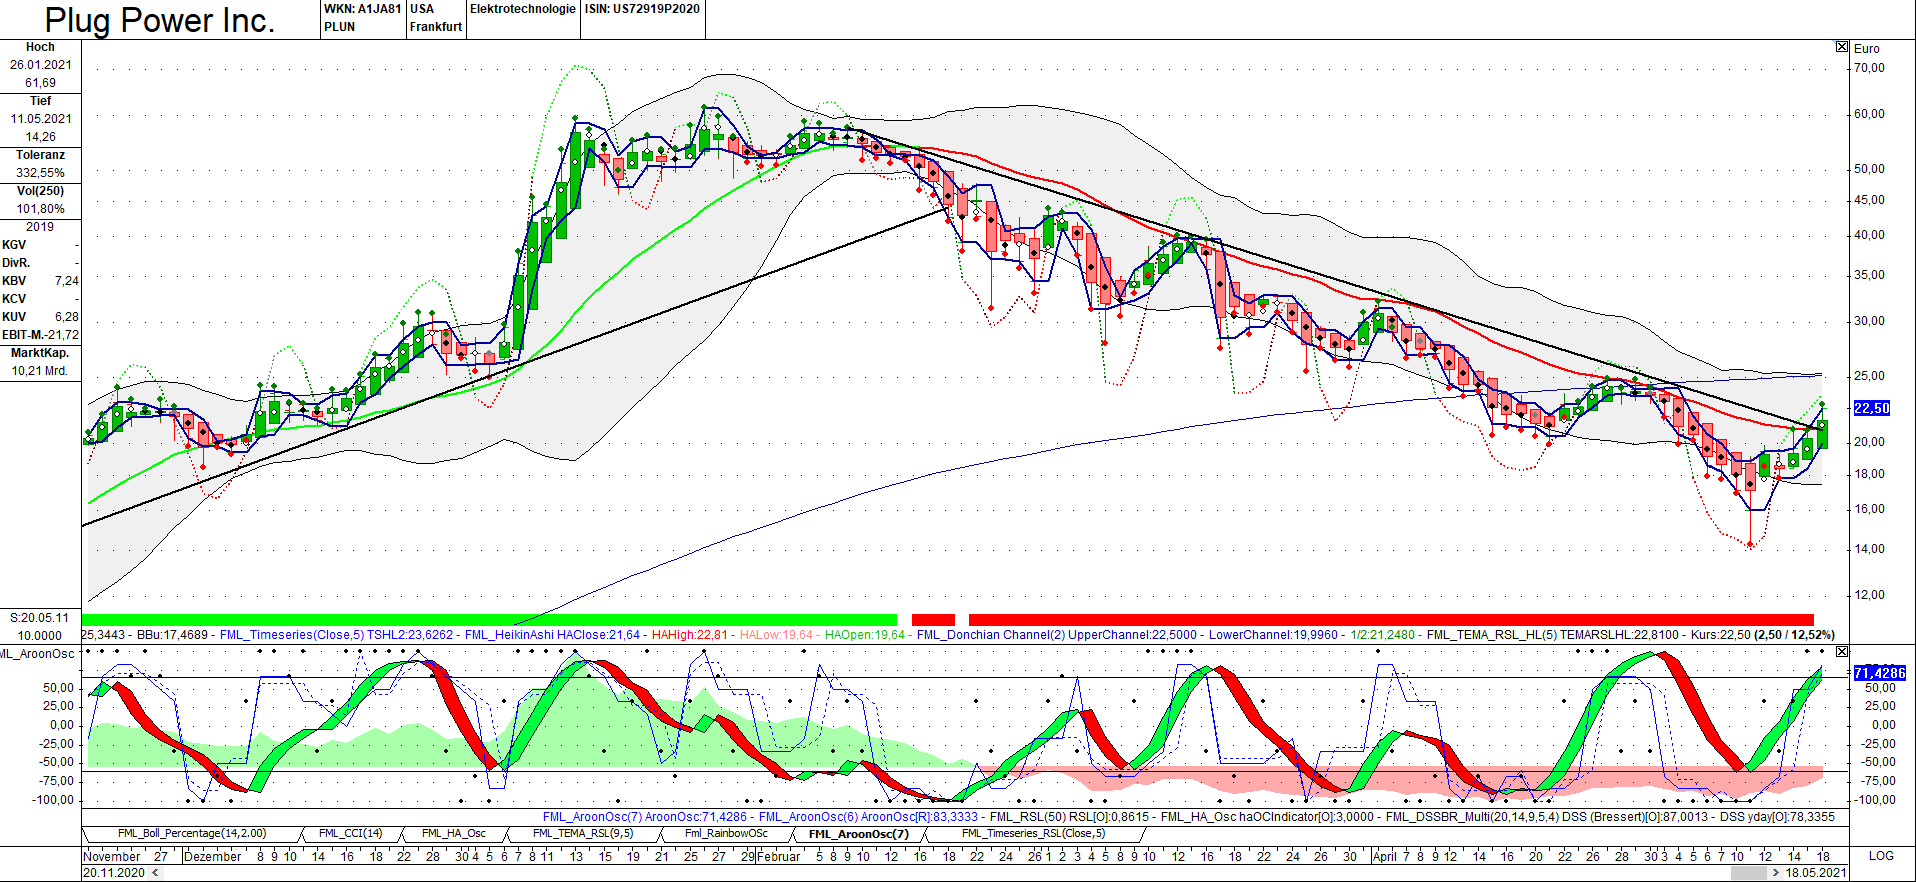Click the PLUN ticker symbol
1916x882 pixels.
[339, 27]
